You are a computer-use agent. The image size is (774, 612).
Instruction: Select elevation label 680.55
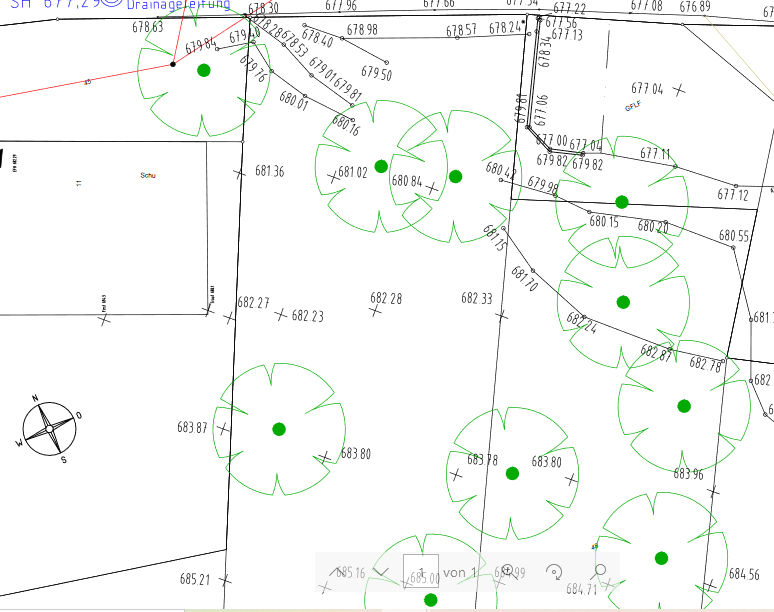coord(734,236)
